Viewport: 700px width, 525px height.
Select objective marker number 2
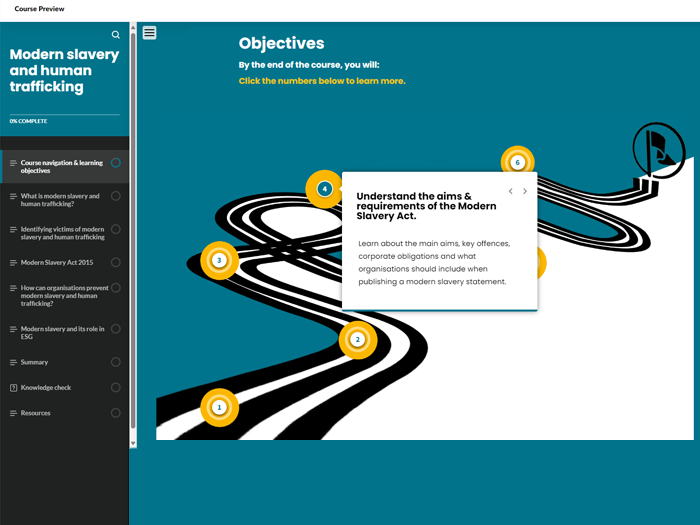click(358, 340)
